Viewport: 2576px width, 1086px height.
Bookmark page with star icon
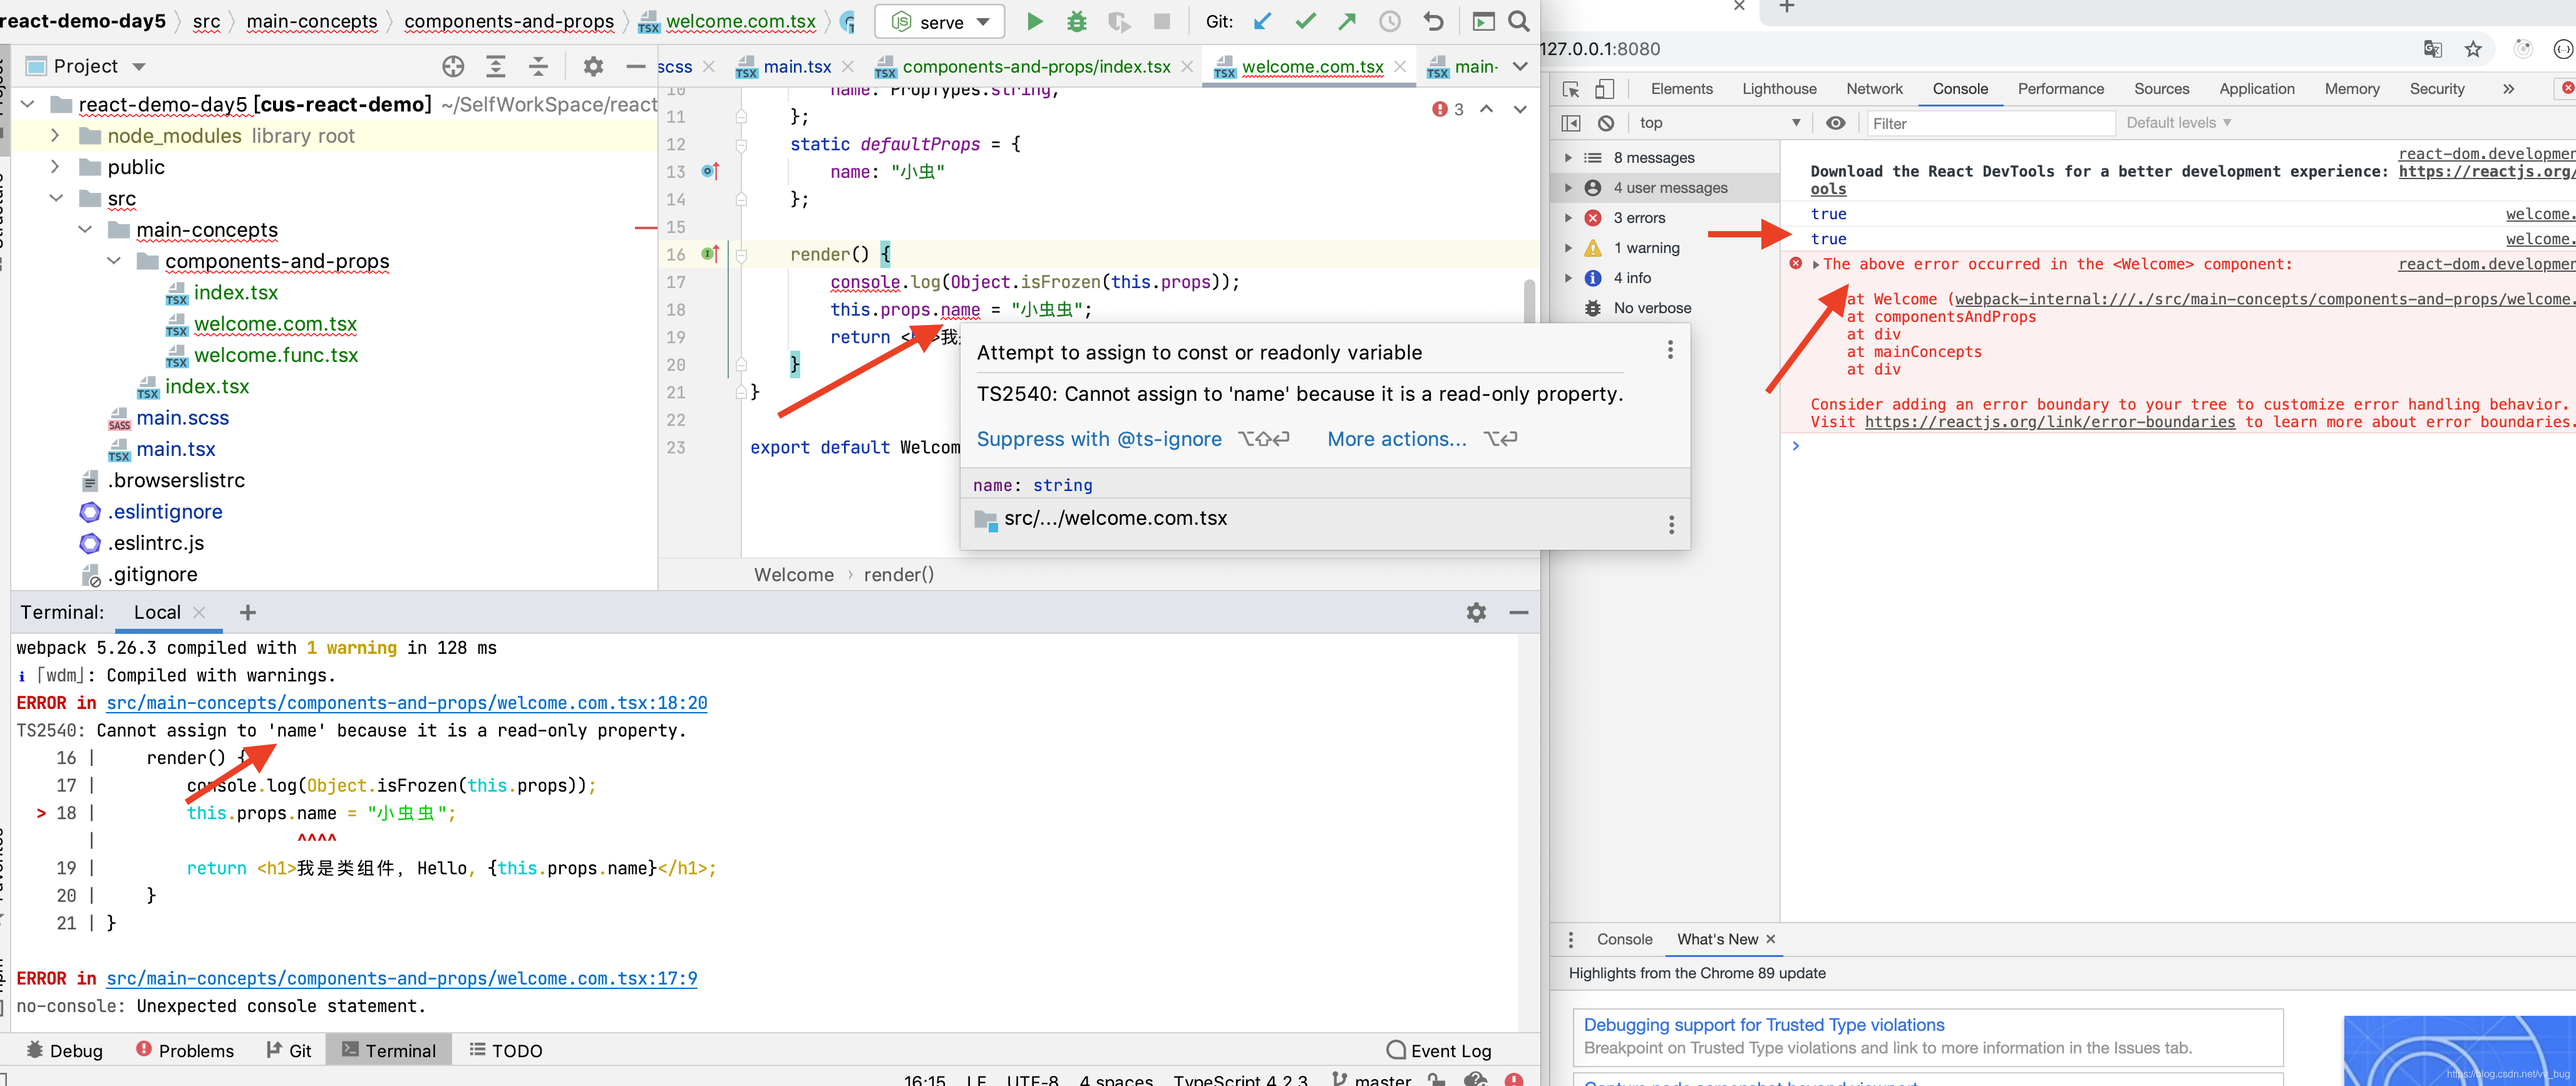click(x=2473, y=49)
